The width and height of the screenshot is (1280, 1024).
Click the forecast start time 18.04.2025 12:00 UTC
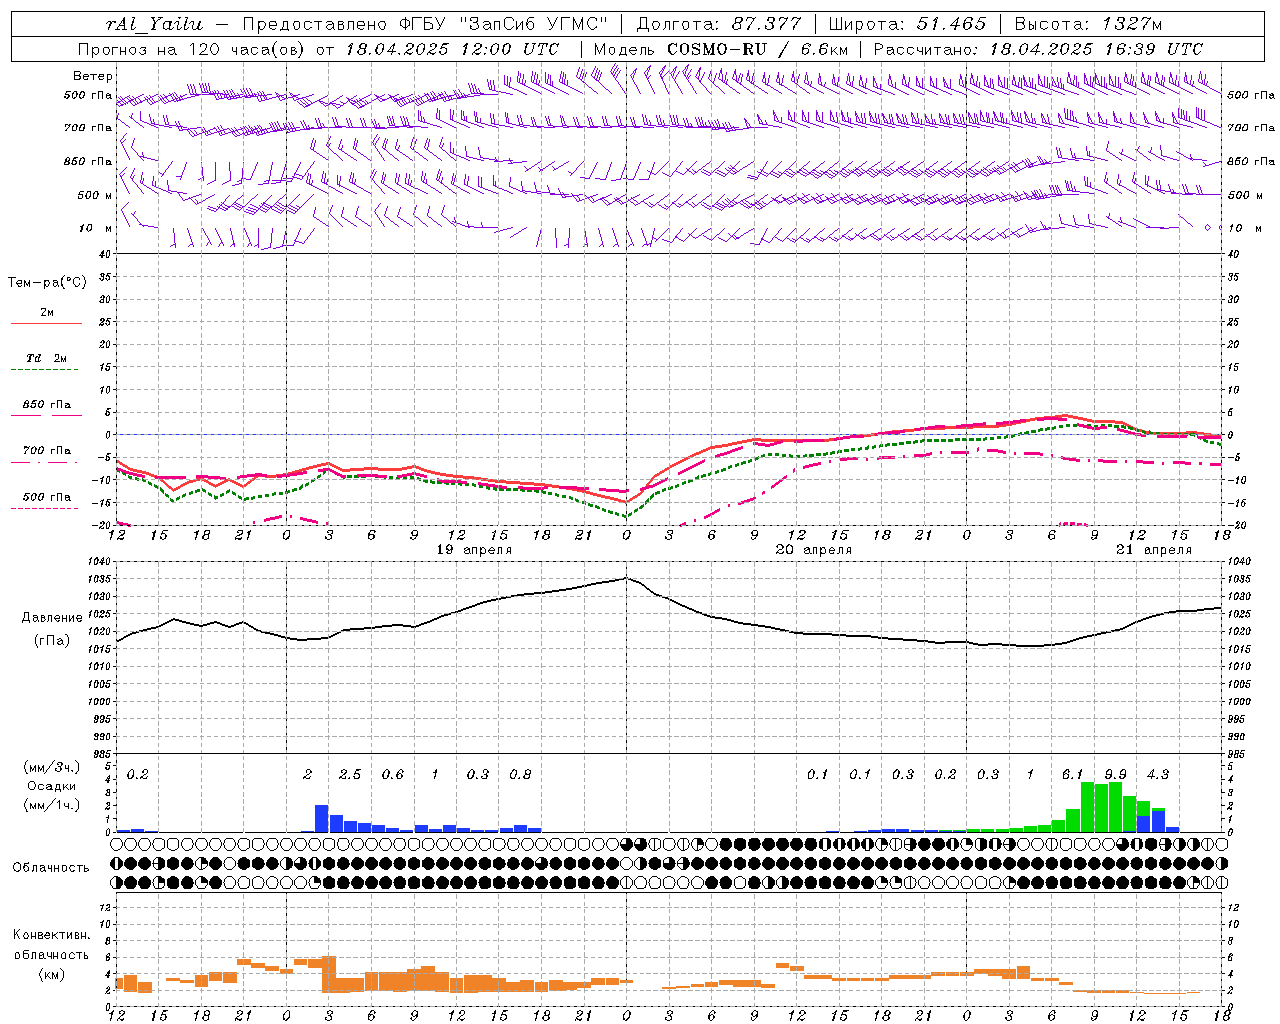pos(453,49)
